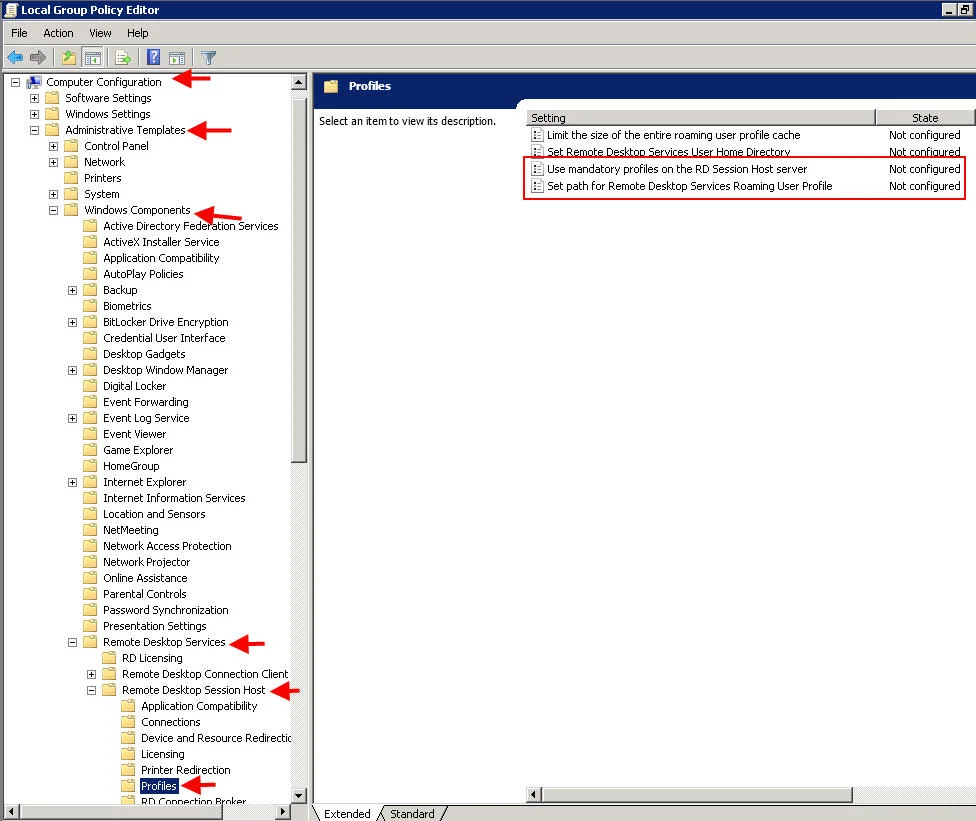Screen dimensions: 976x821
Task: Click the Biometrics folder icon
Action: click(90, 306)
